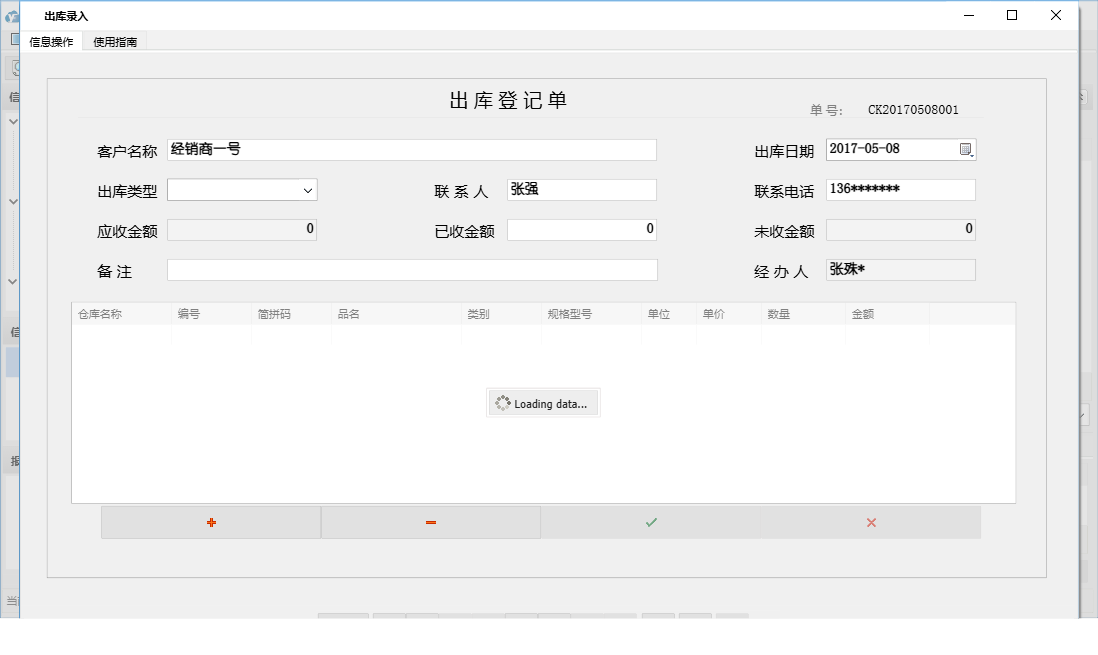The height and width of the screenshot is (655, 1098).
Task: Open the 出库类型 dropdown list
Action: (309, 189)
